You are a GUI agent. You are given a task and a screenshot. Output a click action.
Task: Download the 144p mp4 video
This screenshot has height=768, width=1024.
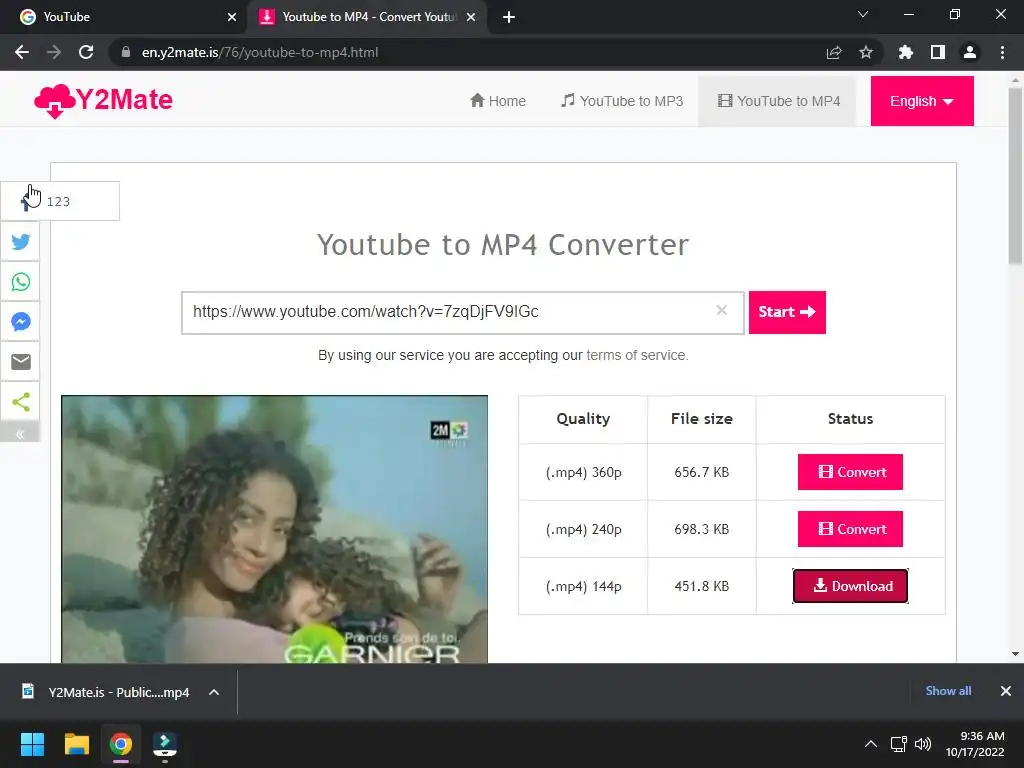(850, 586)
